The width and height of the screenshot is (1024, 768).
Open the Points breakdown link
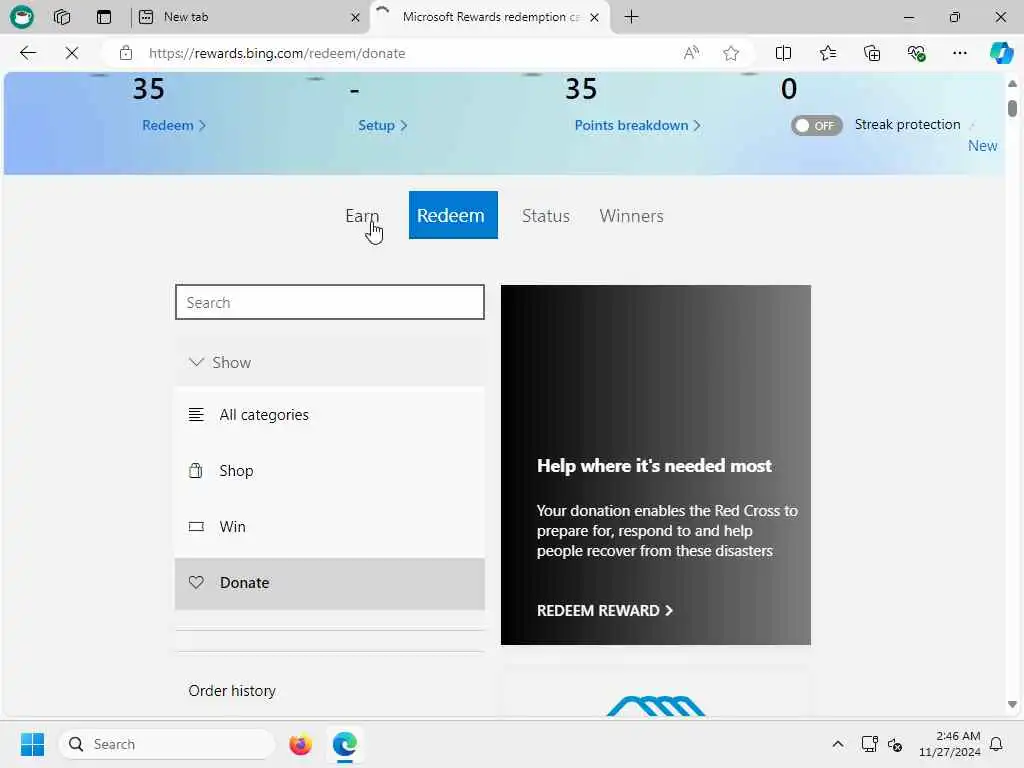click(x=637, y=125)
